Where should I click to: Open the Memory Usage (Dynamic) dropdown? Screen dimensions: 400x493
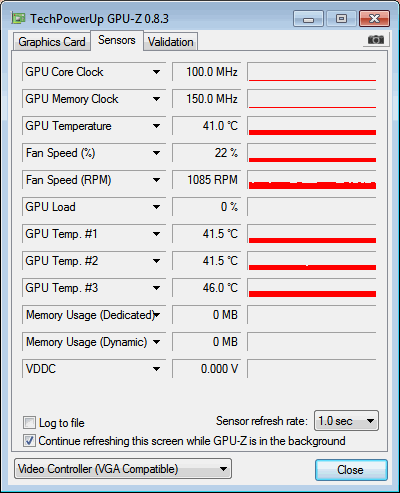pyautogui.click(x=156, y=342)
